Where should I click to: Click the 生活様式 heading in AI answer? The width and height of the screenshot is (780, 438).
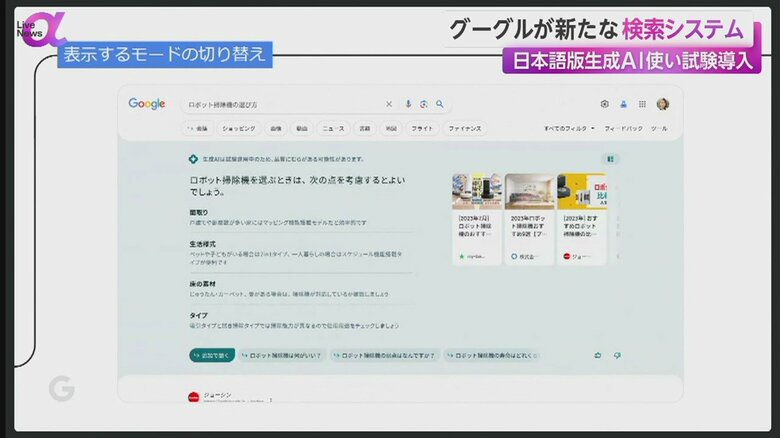pos(202,244)
